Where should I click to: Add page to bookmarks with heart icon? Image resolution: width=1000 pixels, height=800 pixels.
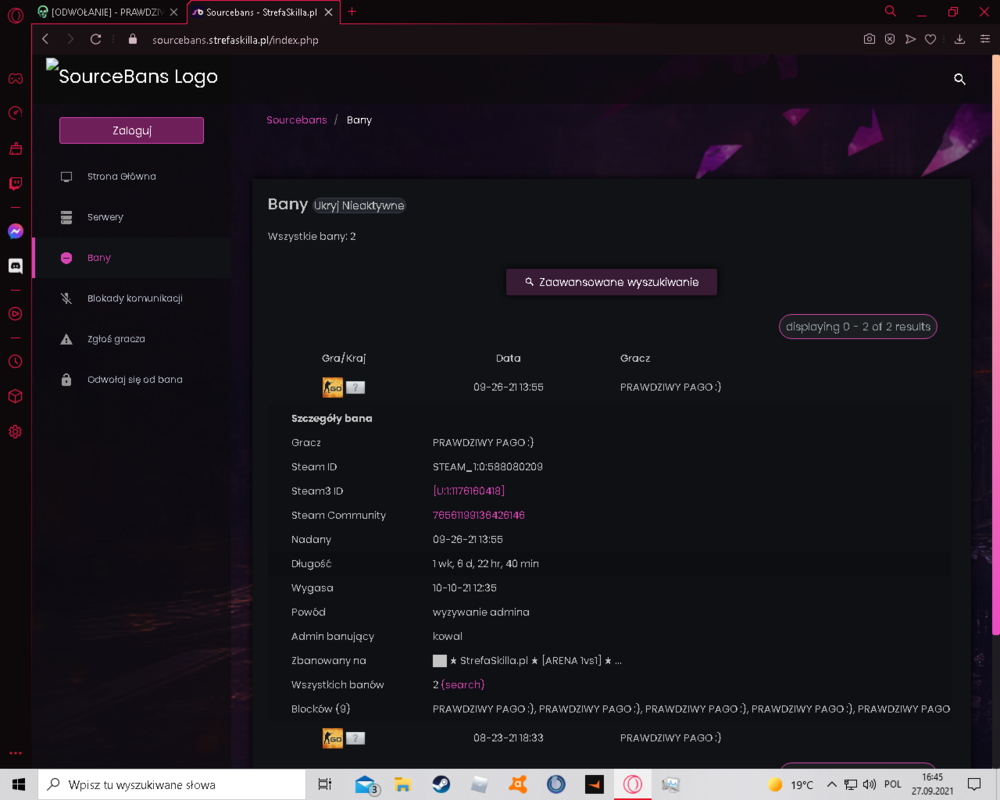tap(930, 40)
